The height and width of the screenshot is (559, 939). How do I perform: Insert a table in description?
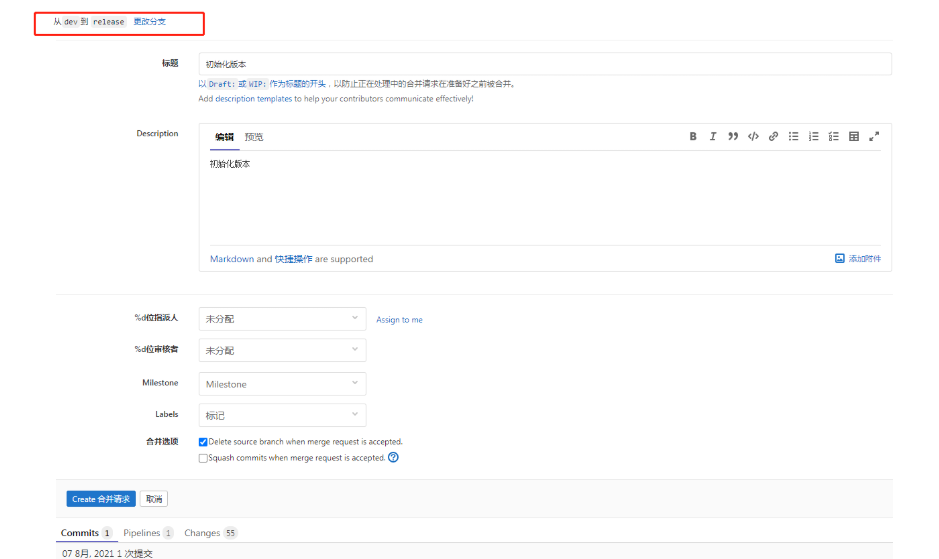[x=854, y=137]
